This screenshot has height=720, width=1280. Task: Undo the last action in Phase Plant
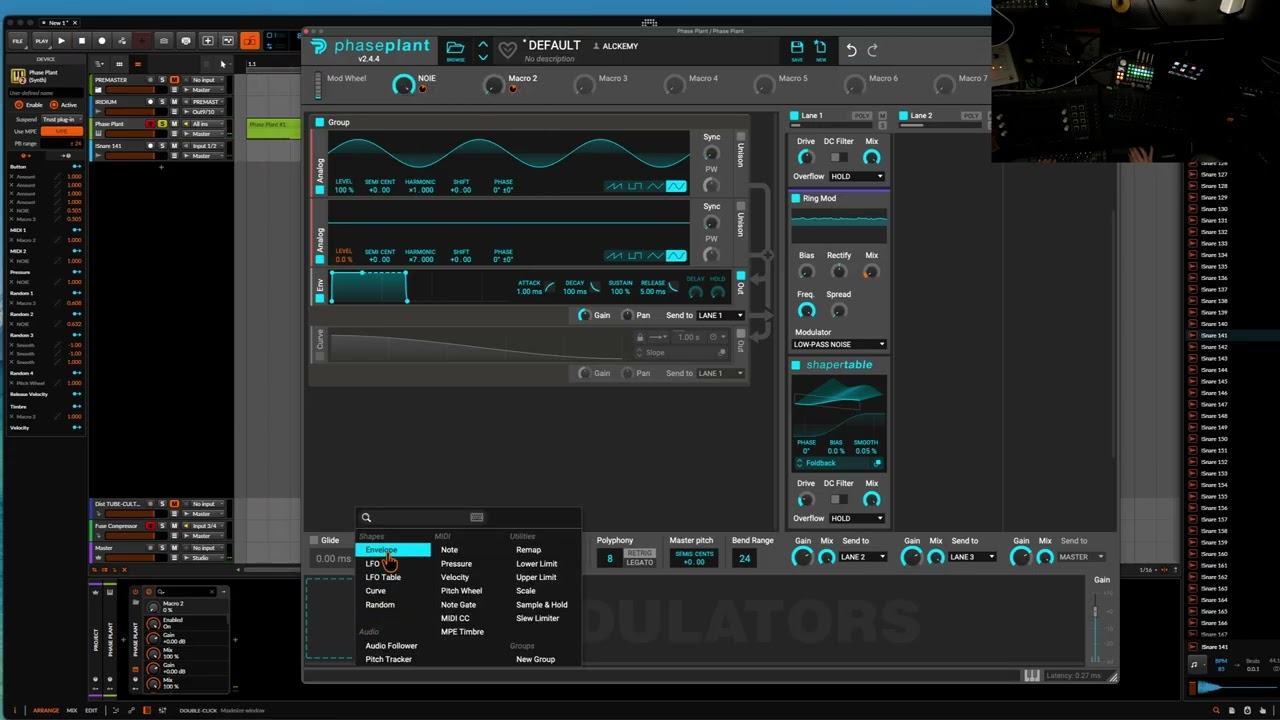click(x=851, y=50)
